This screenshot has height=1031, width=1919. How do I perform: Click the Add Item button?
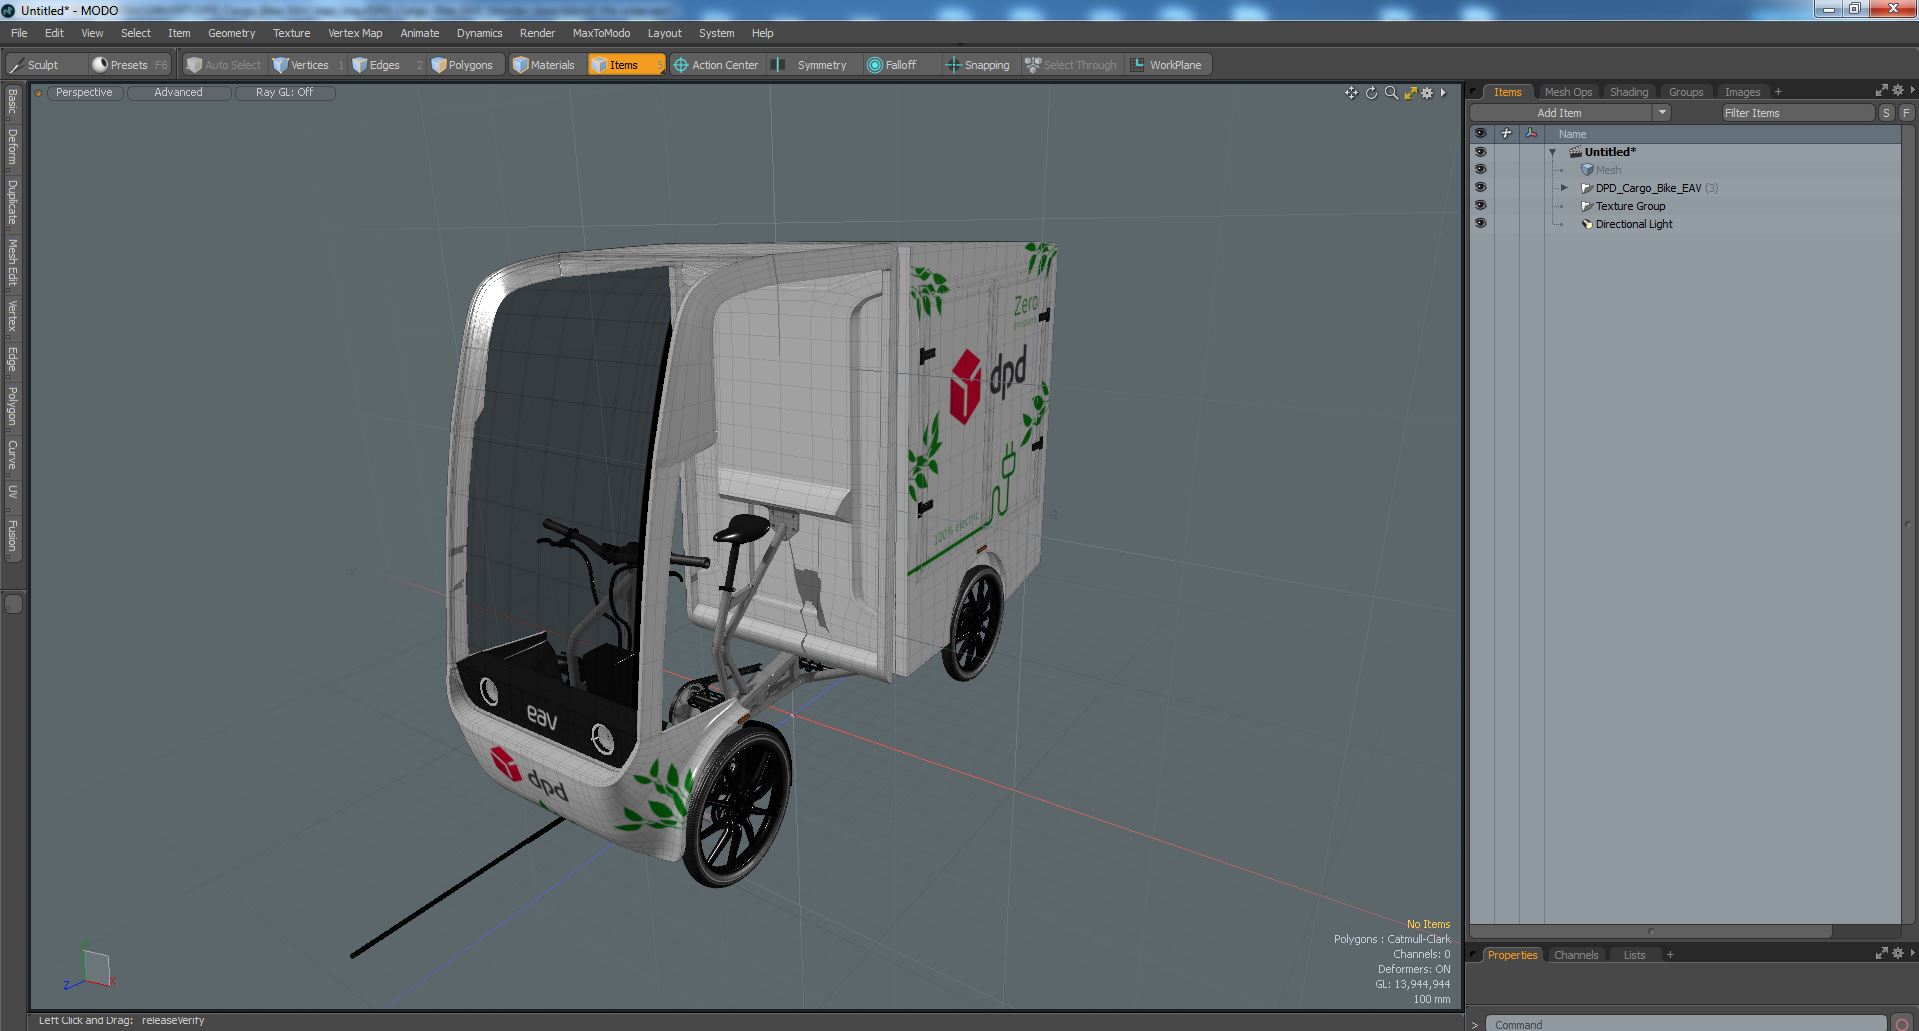click(1559, 113)
